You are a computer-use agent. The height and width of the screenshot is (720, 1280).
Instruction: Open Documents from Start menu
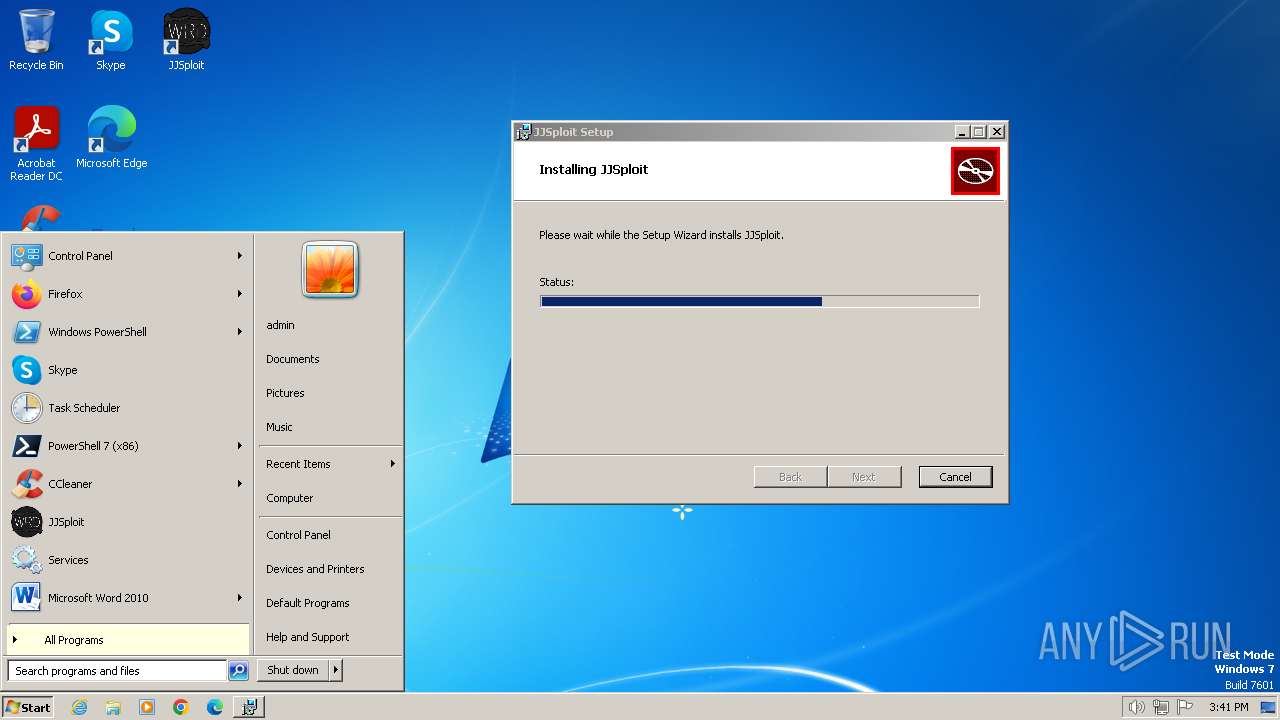pyautogui.click(x=293, y=359)
